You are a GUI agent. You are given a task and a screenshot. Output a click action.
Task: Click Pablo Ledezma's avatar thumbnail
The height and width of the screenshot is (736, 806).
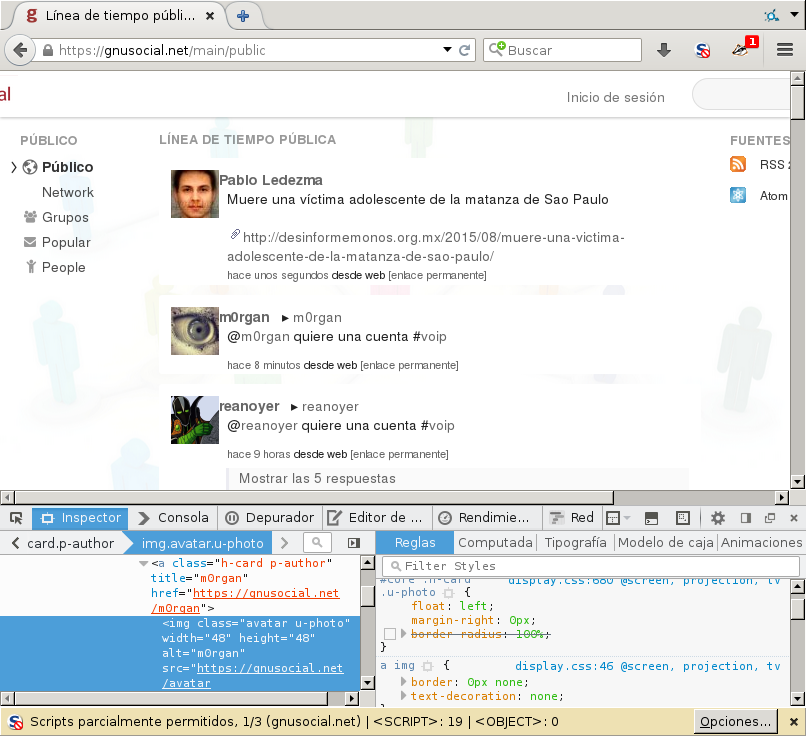pyautogui.click(x=195, y=194)
